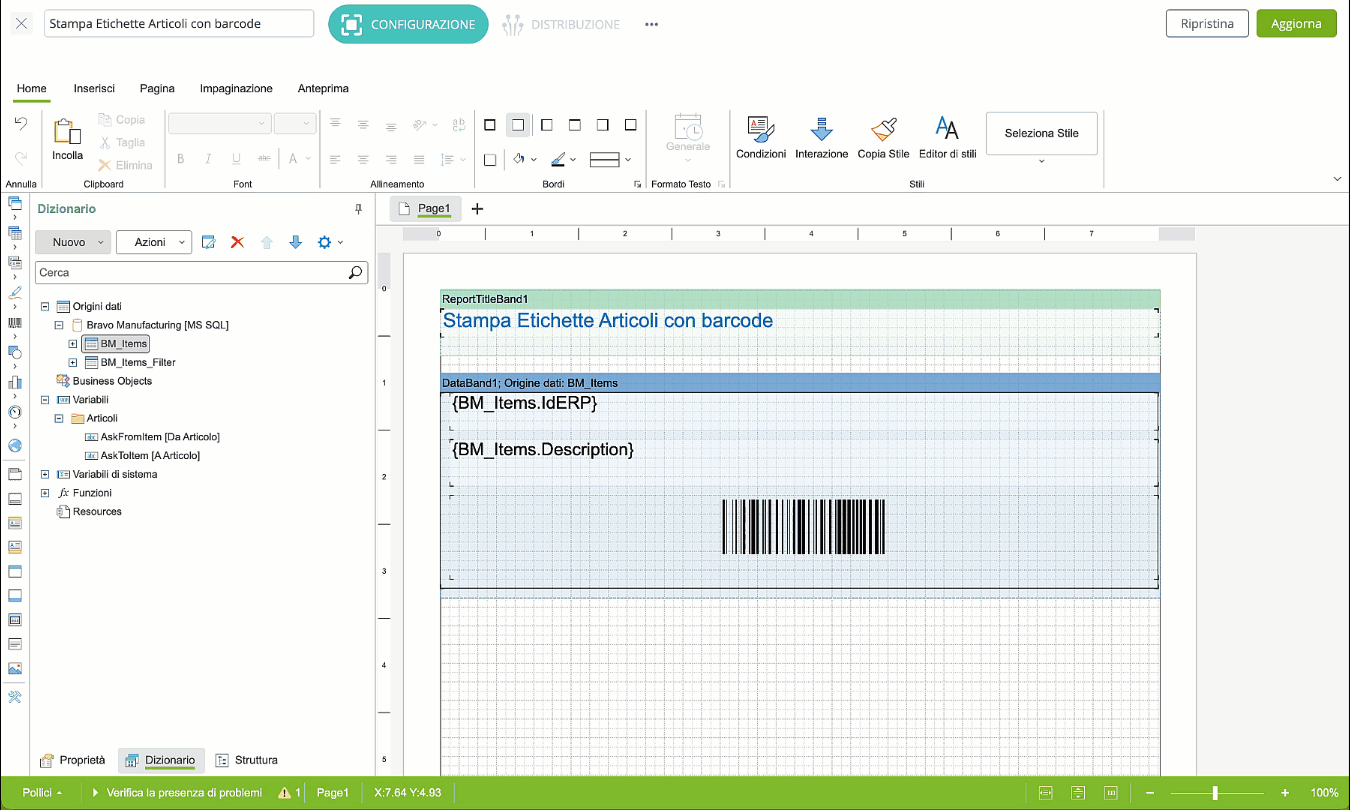1350x810 pixels.
Task: Collapse the Articoli folder node
Action: (x=59, y=418)
